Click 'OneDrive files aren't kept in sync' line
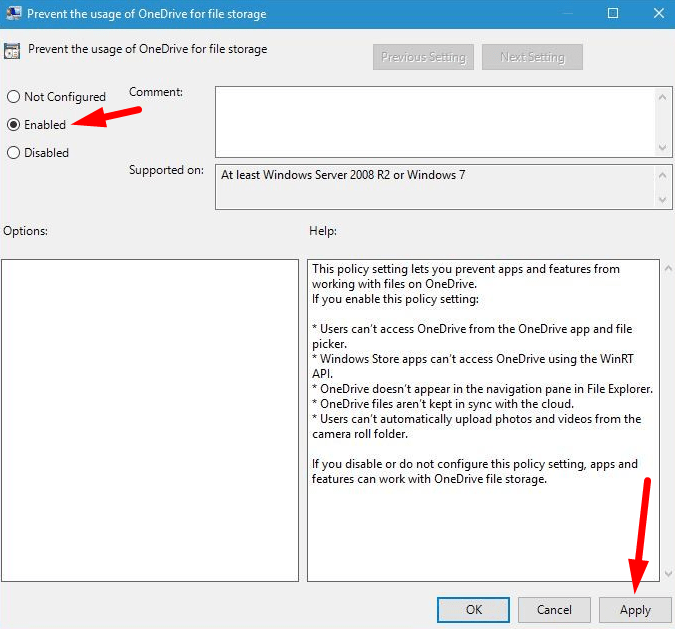 click(x=443, y=404)
